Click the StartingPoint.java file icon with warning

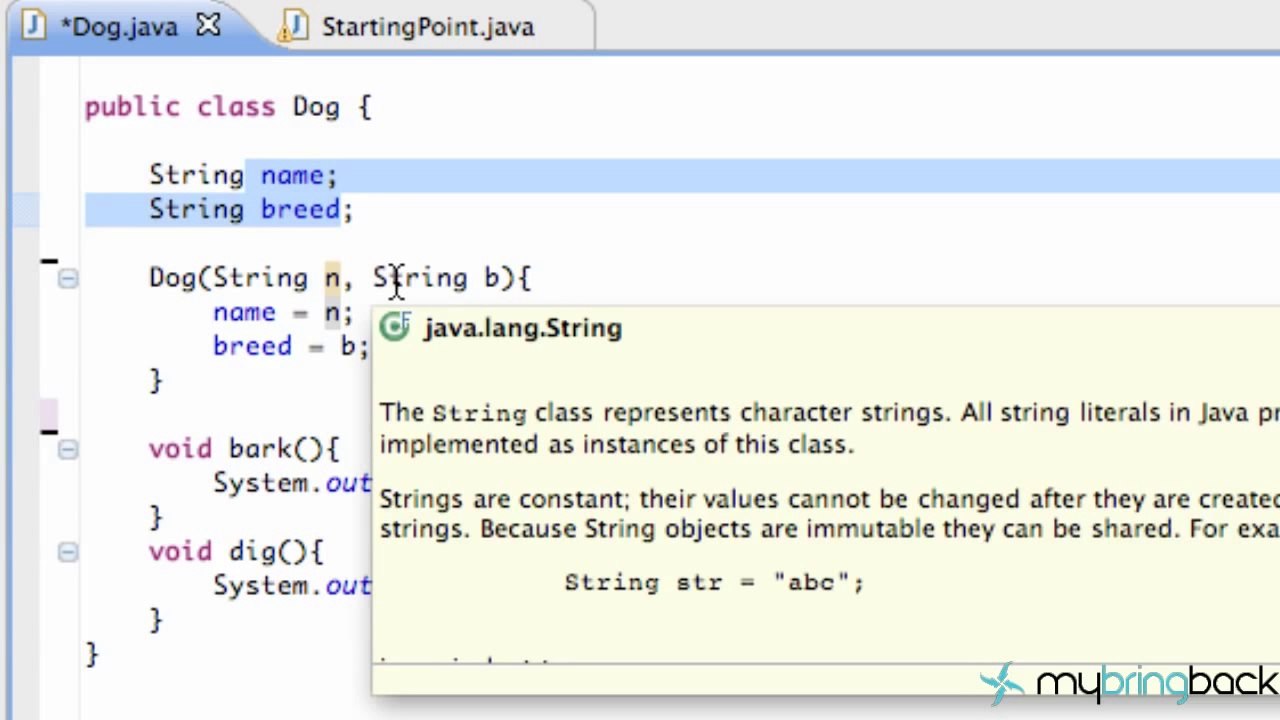pyautogui.click(x=293, y=27)
